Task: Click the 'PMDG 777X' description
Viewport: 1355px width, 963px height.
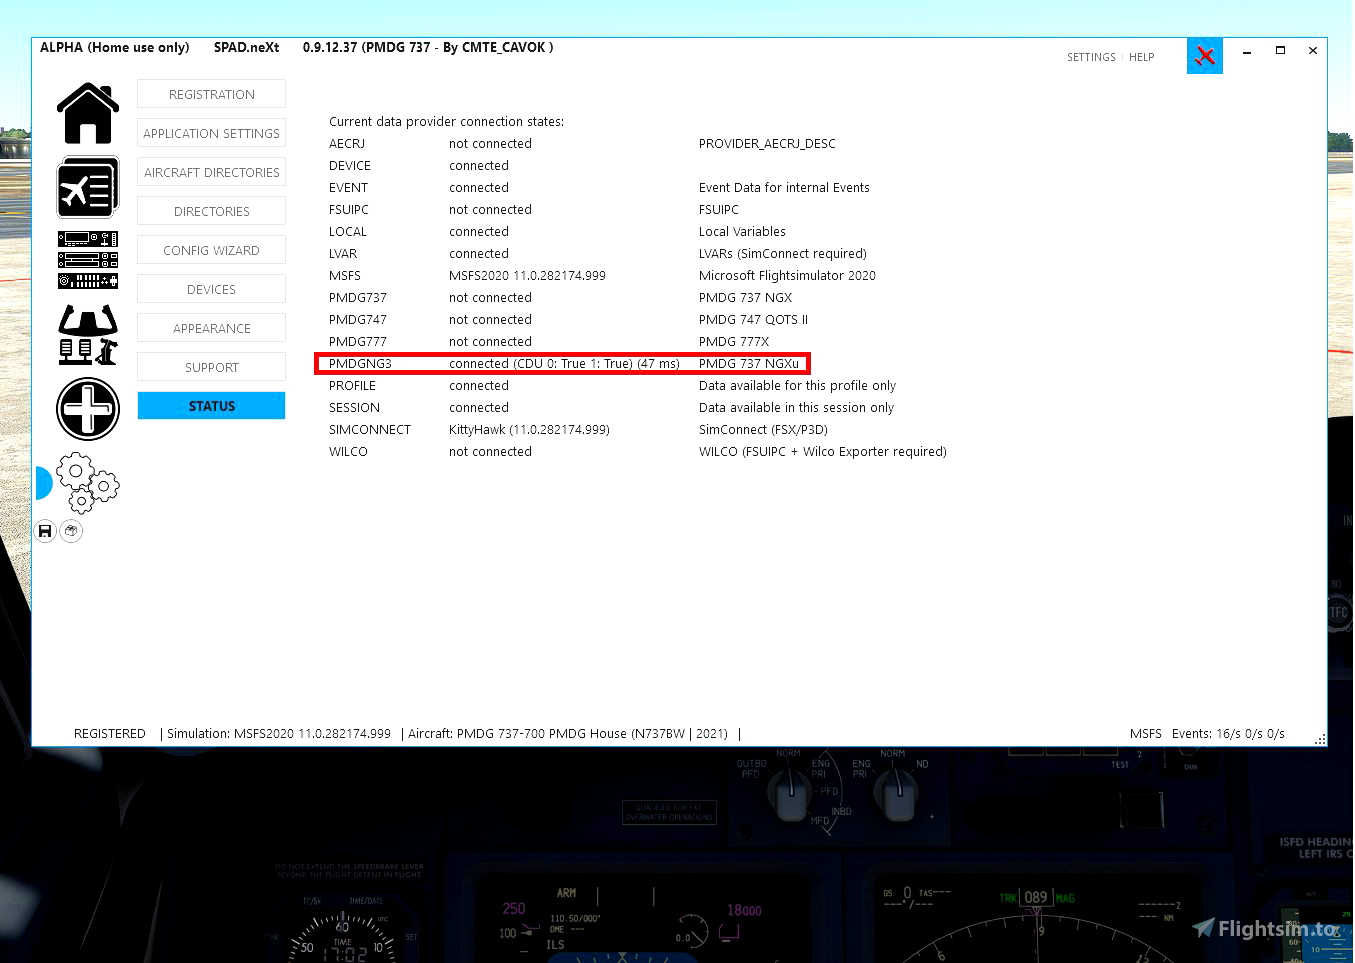Action: pos(734,342)
